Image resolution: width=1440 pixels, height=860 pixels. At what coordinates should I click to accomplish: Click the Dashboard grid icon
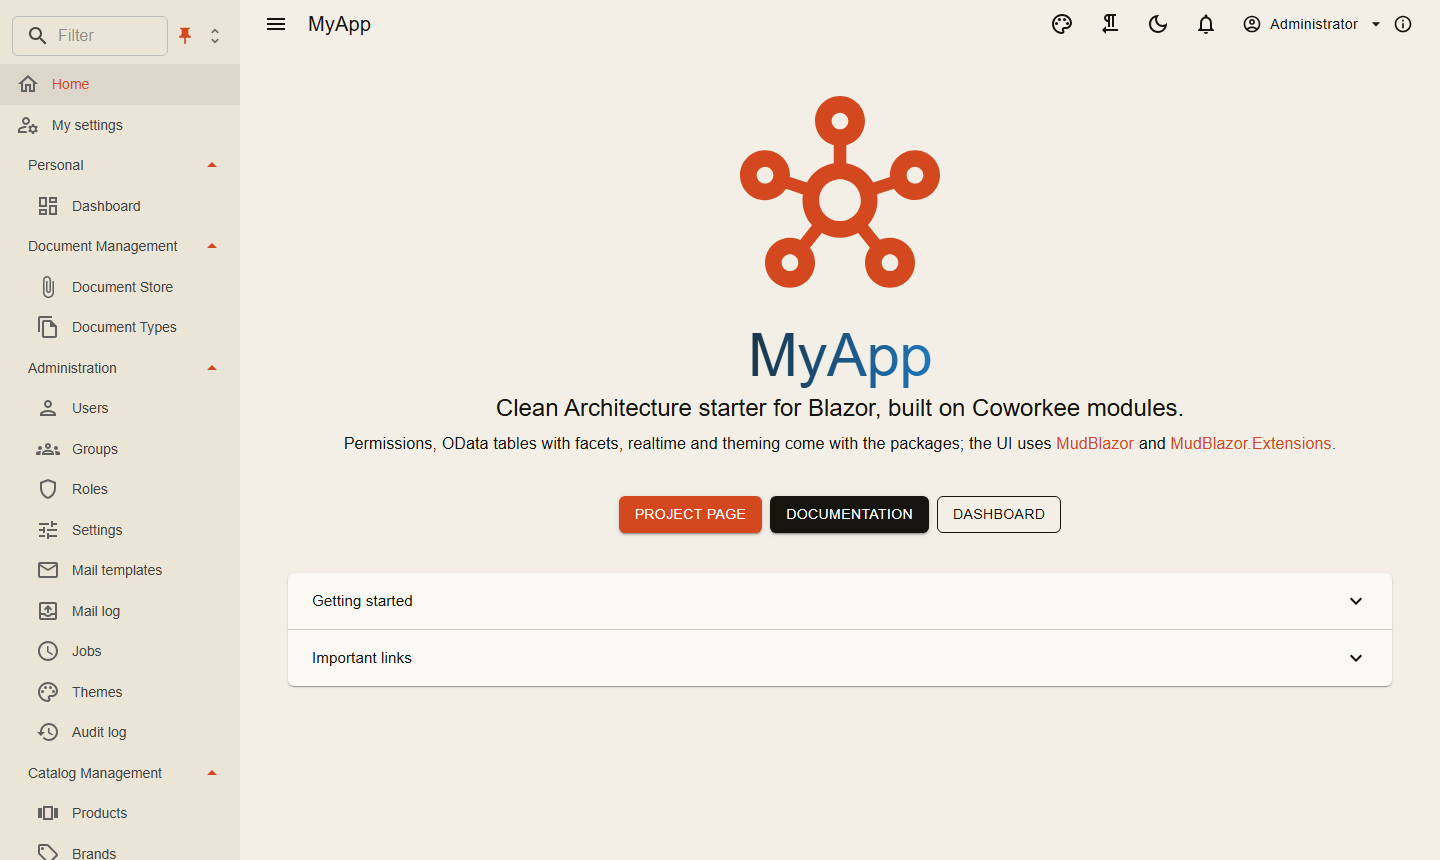click(x=48, y=206)
